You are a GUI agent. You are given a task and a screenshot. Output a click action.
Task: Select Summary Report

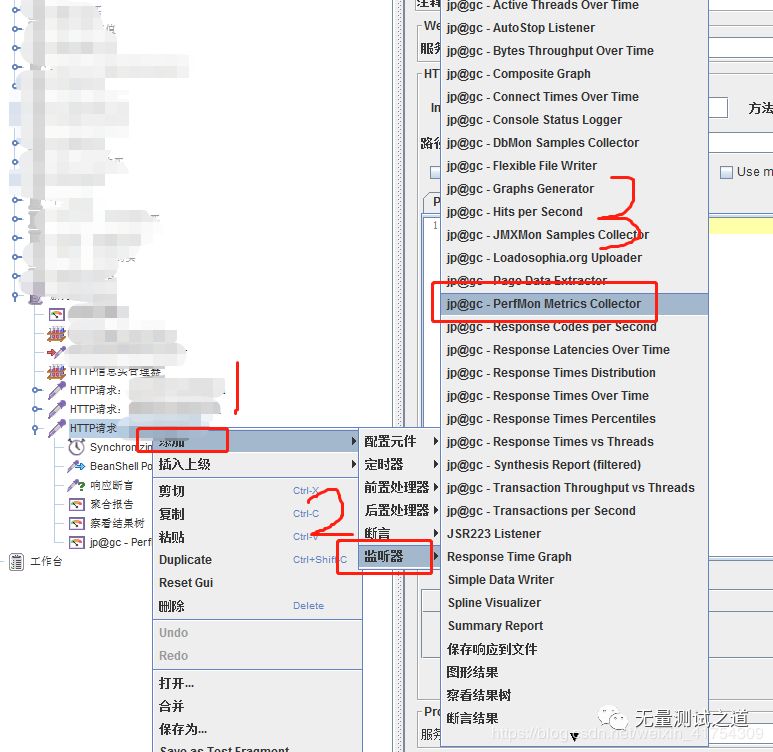click(x=574, y=625)
